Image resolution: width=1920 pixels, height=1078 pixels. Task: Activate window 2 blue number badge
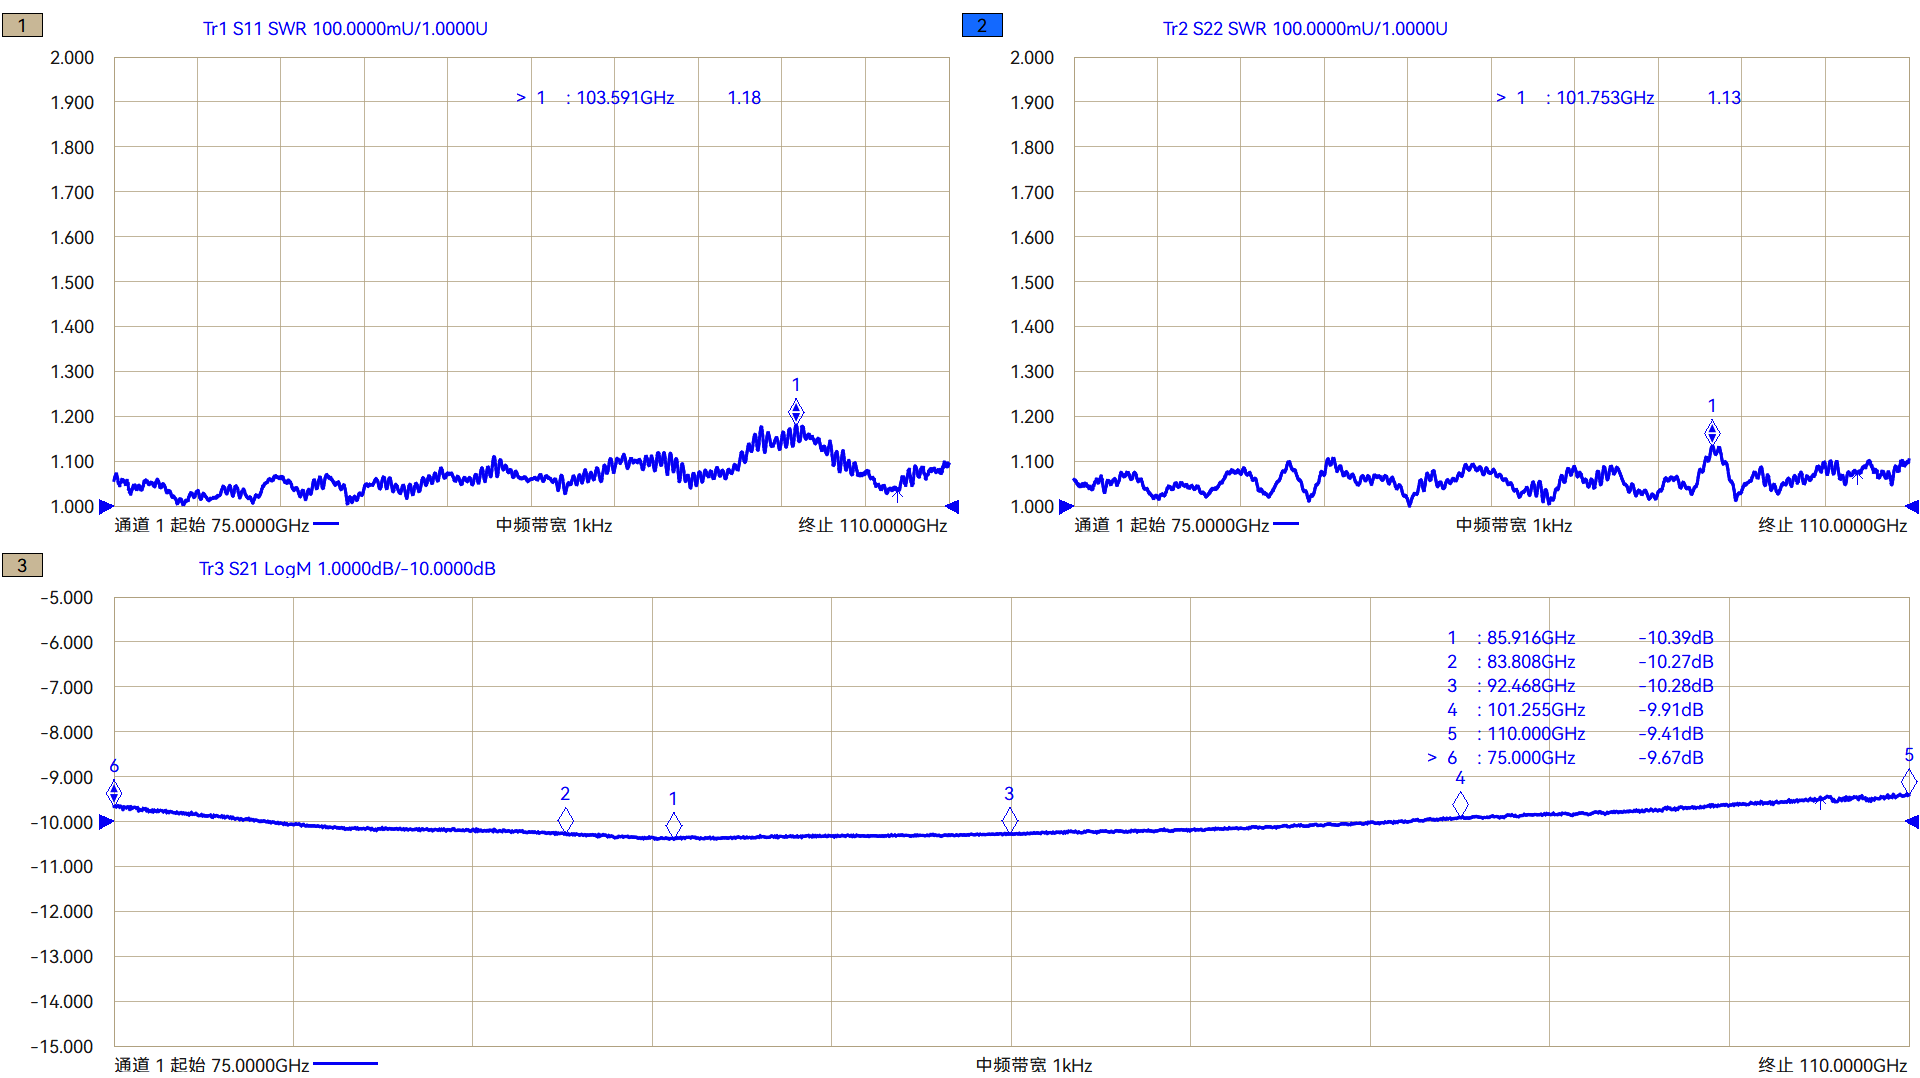click(981, 26)
